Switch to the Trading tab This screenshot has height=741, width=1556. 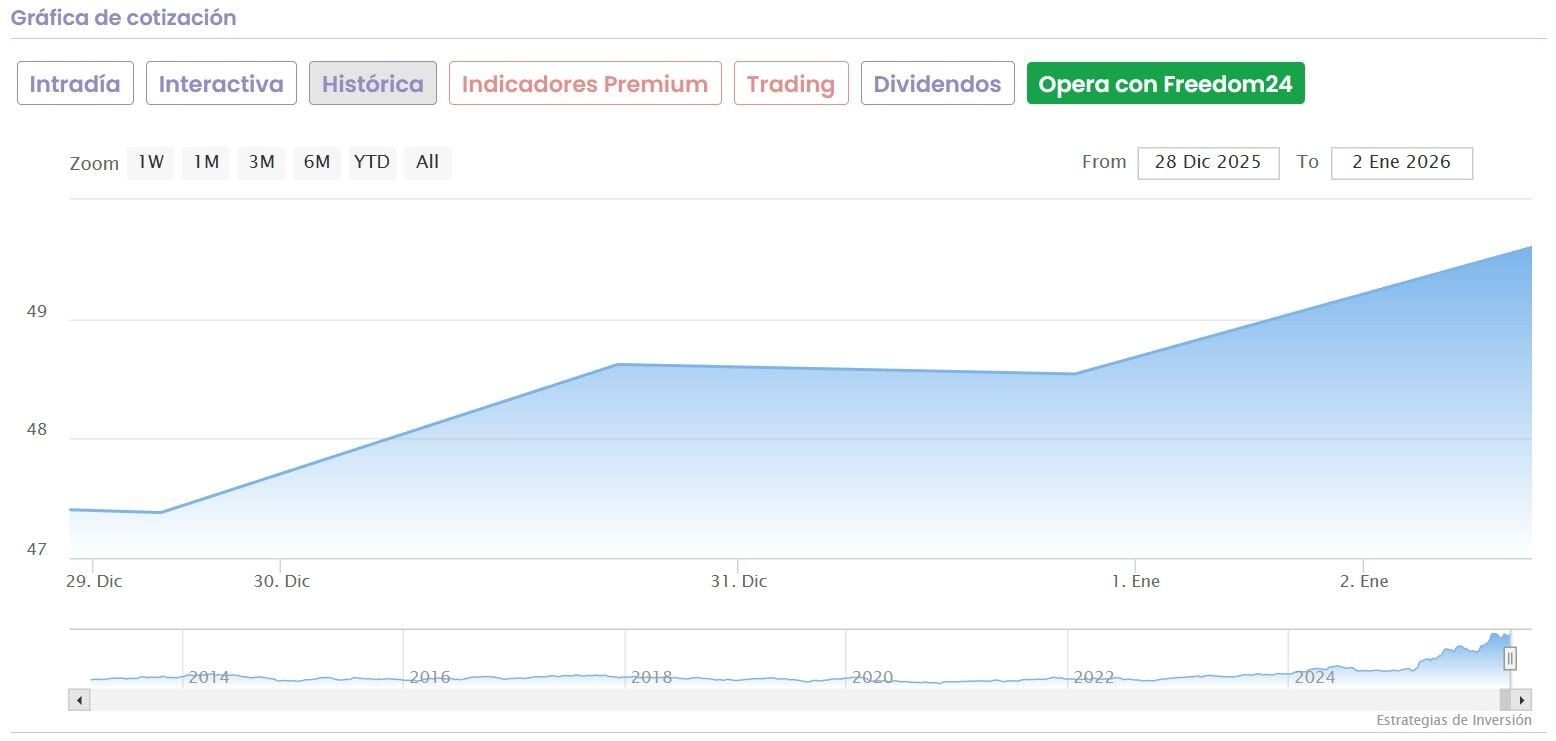tap(791, 84)
